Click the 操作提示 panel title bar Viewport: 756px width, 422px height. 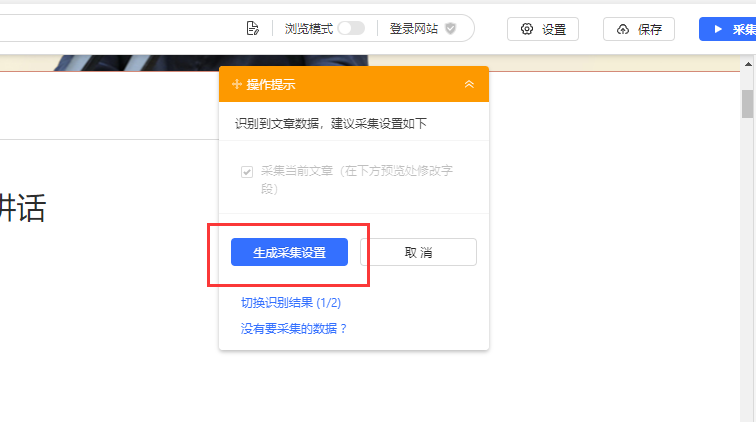click(350, 85)
